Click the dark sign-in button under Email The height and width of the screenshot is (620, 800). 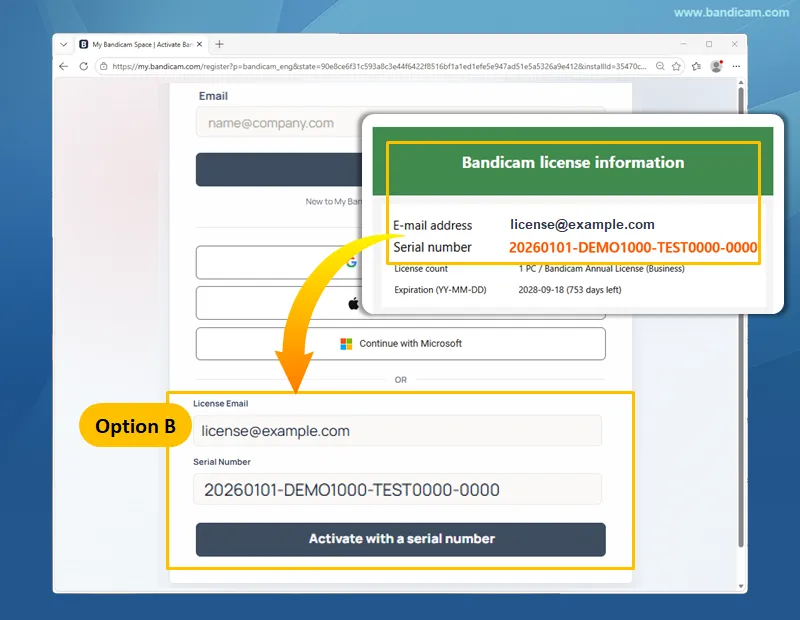[x=279, y=169]
